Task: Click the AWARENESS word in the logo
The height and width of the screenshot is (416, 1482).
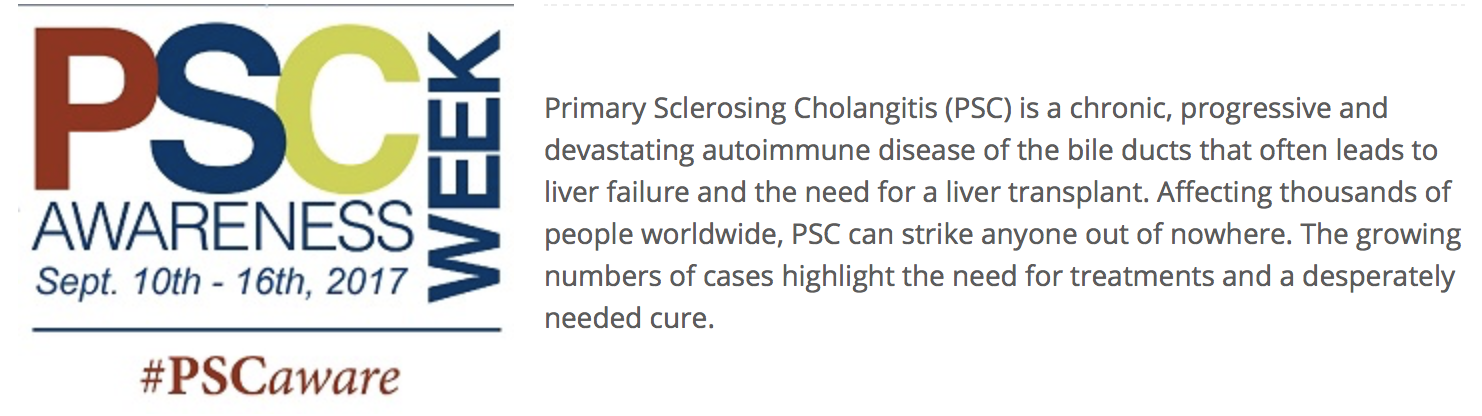Action: [223, 228]
